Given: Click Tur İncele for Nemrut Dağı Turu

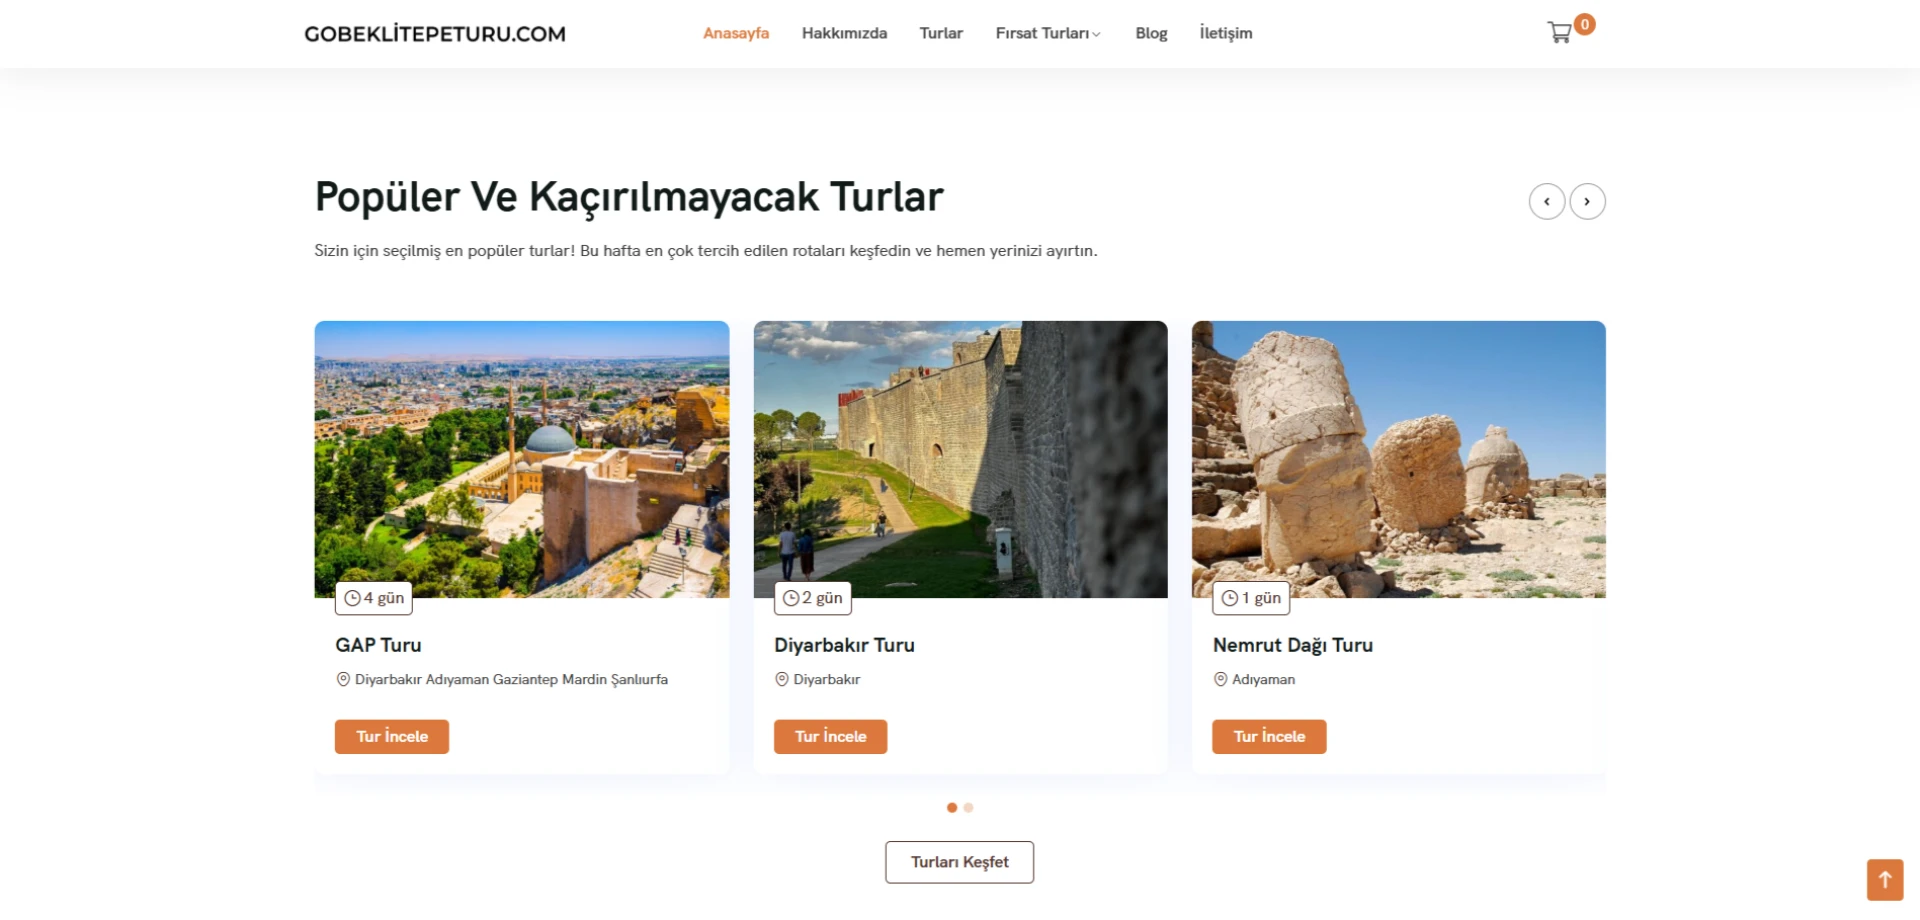Looking at the screenshot, I should pos(1269,737).
